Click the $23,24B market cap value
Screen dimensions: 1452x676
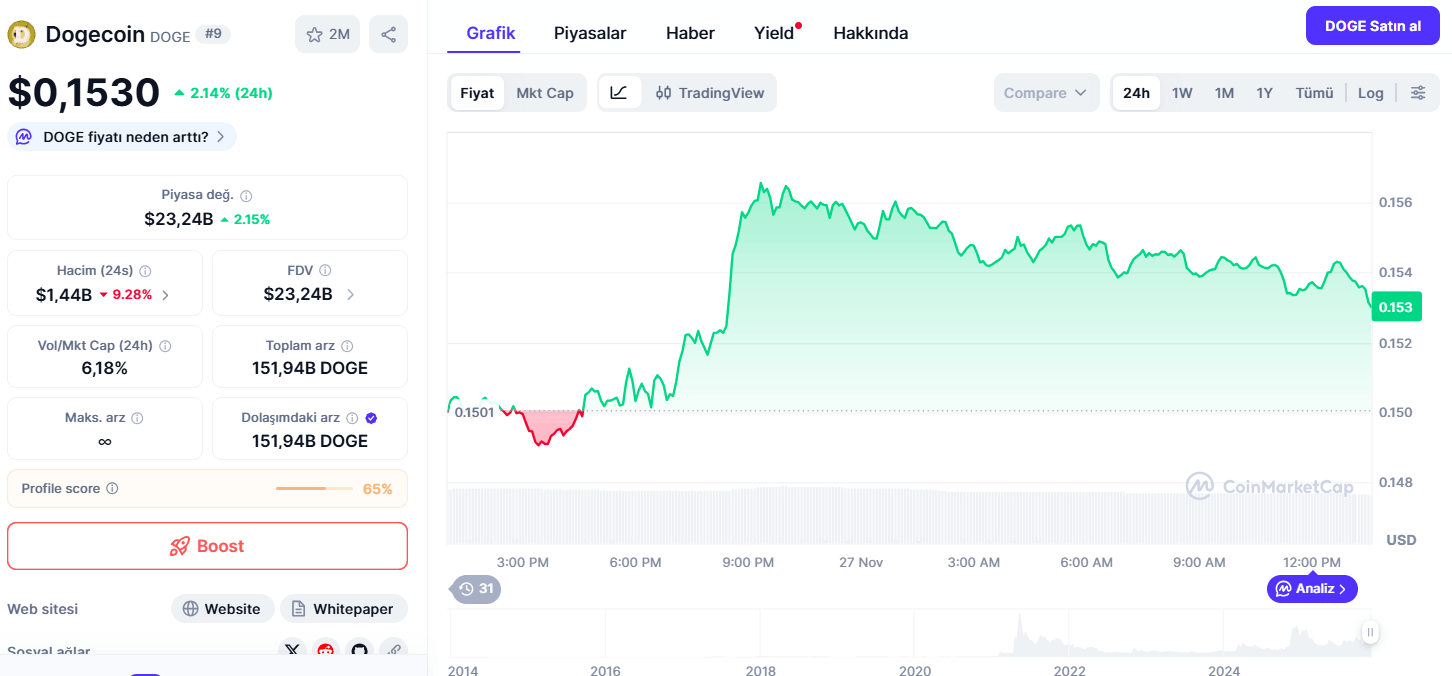[179, 219]
